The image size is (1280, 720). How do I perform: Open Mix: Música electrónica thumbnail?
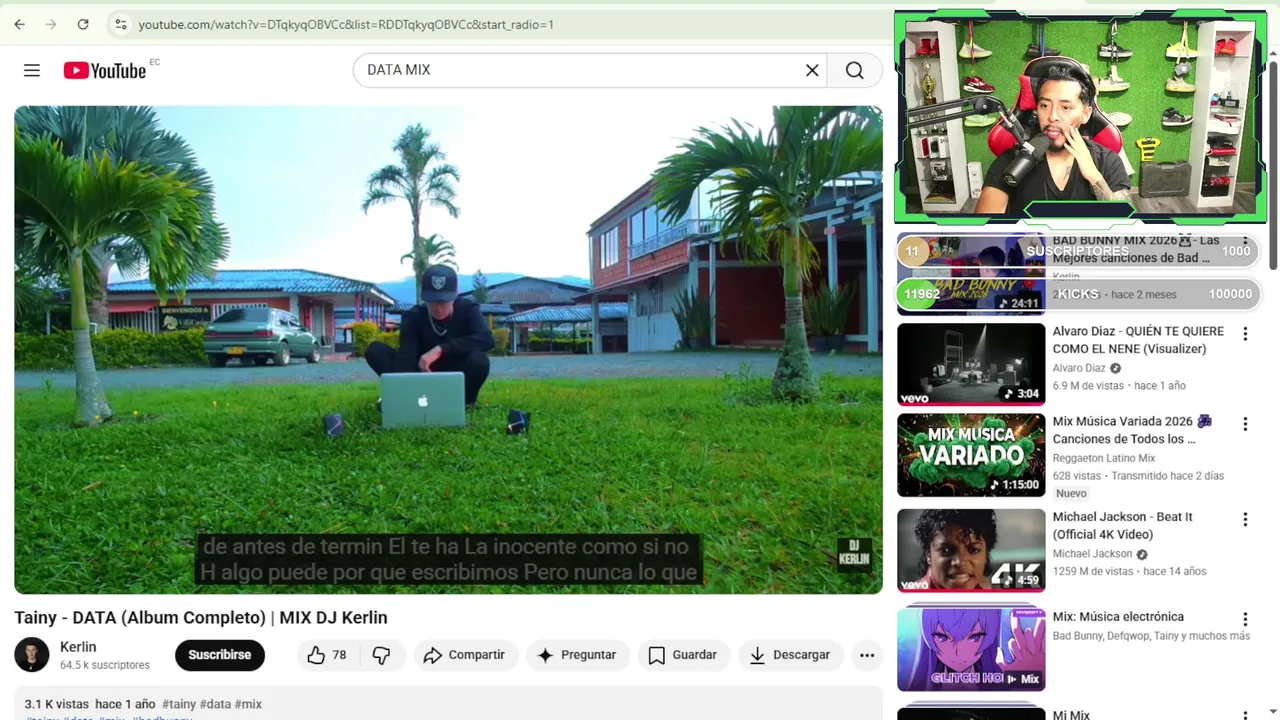pyautogui.click(x=971, y=649)
